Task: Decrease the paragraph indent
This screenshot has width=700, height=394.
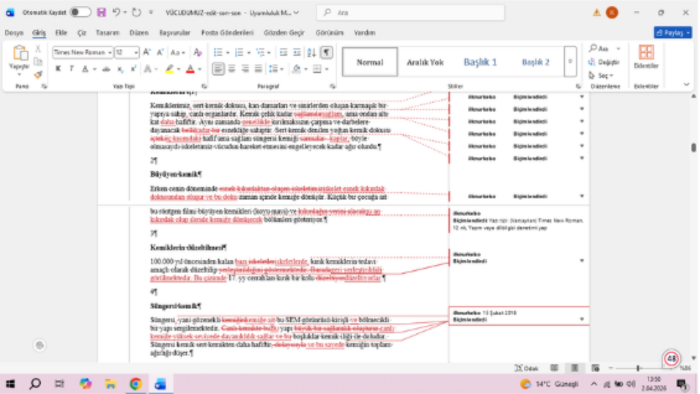Action: (283, 53)
